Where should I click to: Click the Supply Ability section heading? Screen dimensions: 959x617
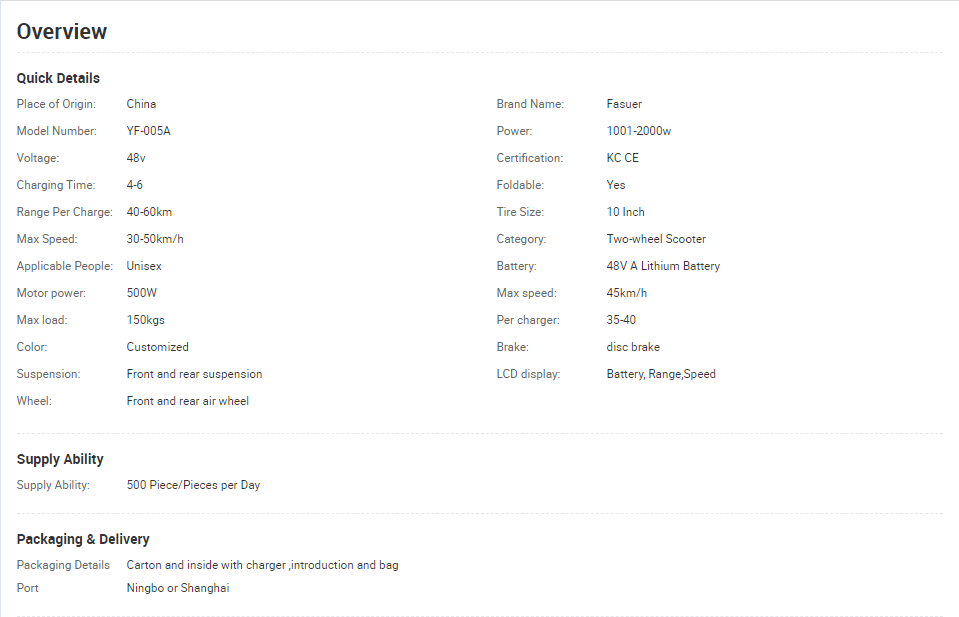point(60,459)
